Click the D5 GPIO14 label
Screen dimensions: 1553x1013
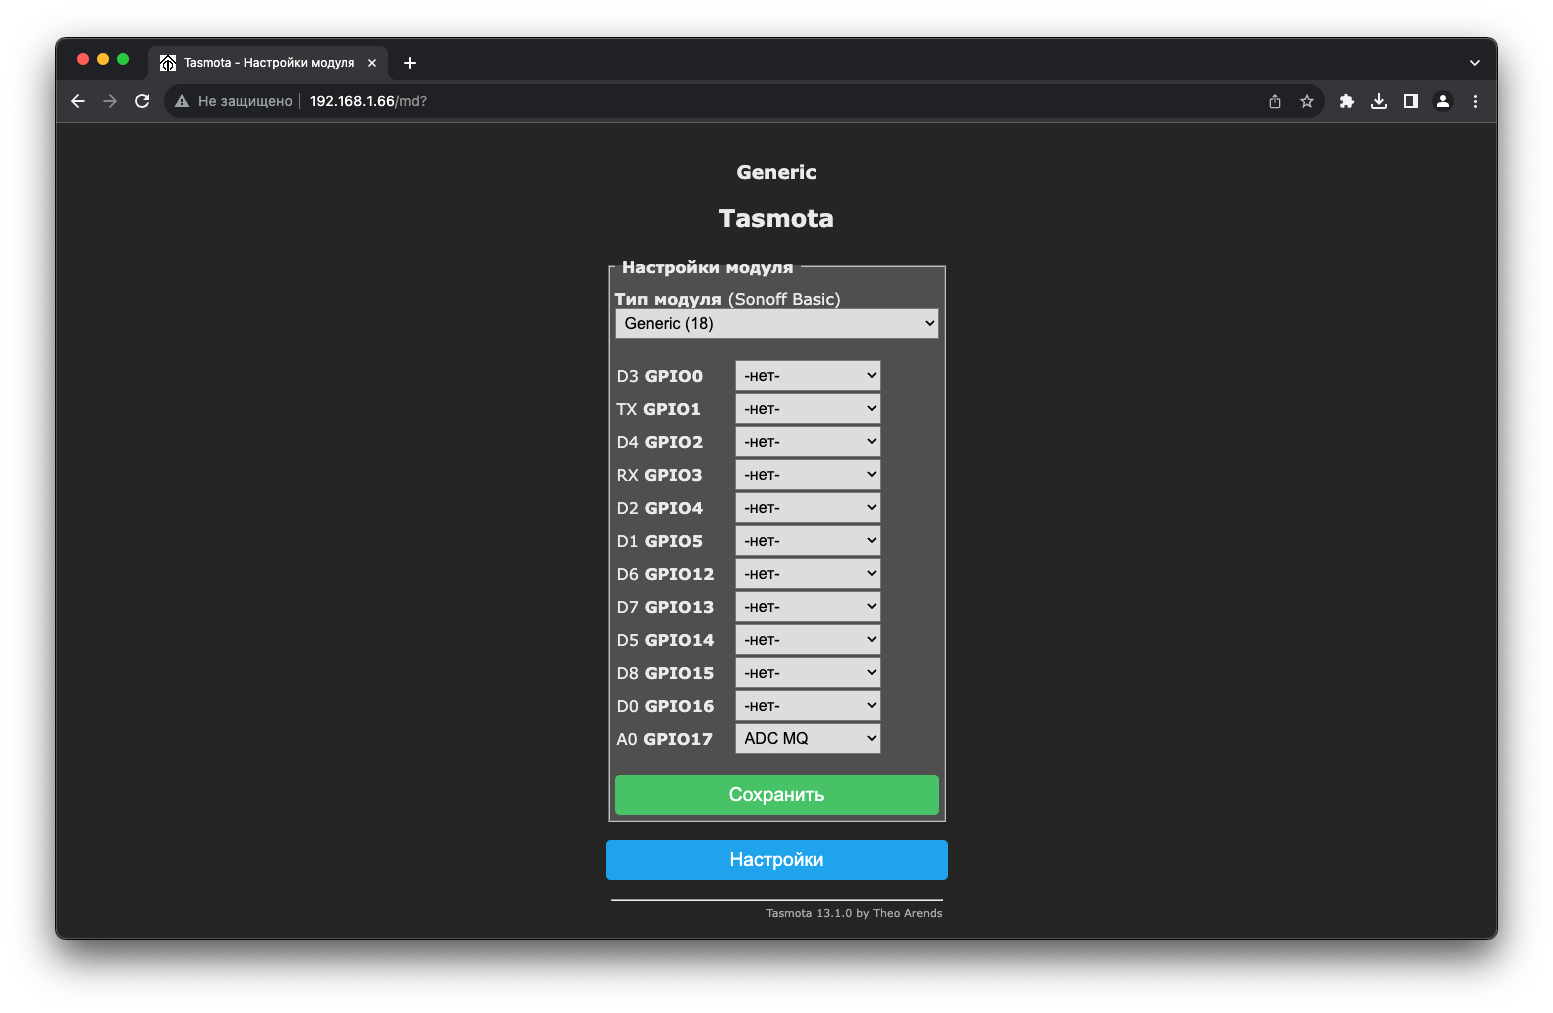(x=666, y=640)
